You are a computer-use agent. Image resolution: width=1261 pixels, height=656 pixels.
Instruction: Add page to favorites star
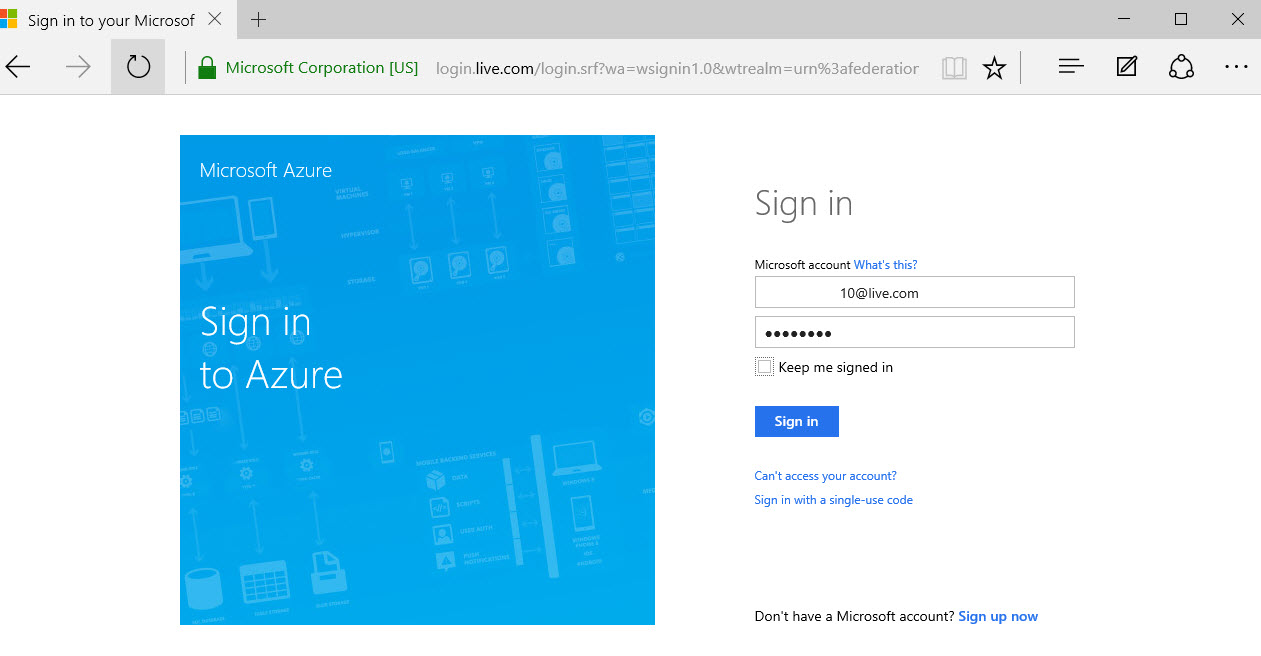click(x=994, y=68)
